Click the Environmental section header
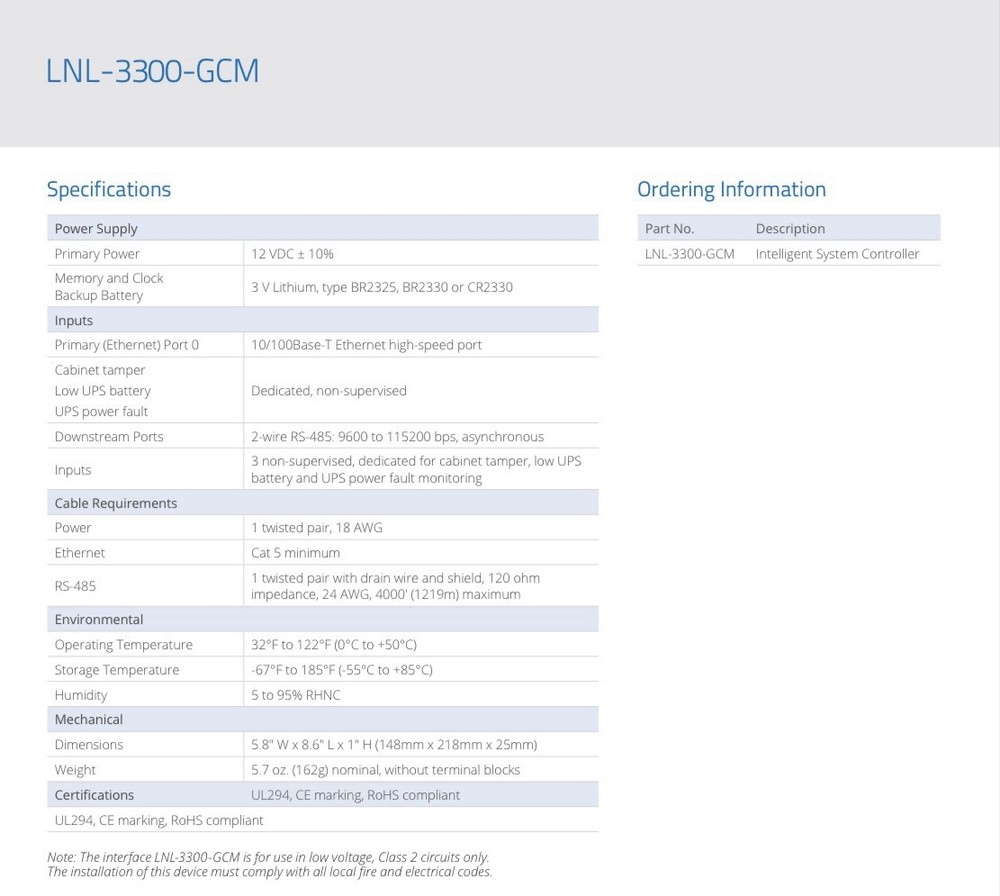 (x=98, y=619)
